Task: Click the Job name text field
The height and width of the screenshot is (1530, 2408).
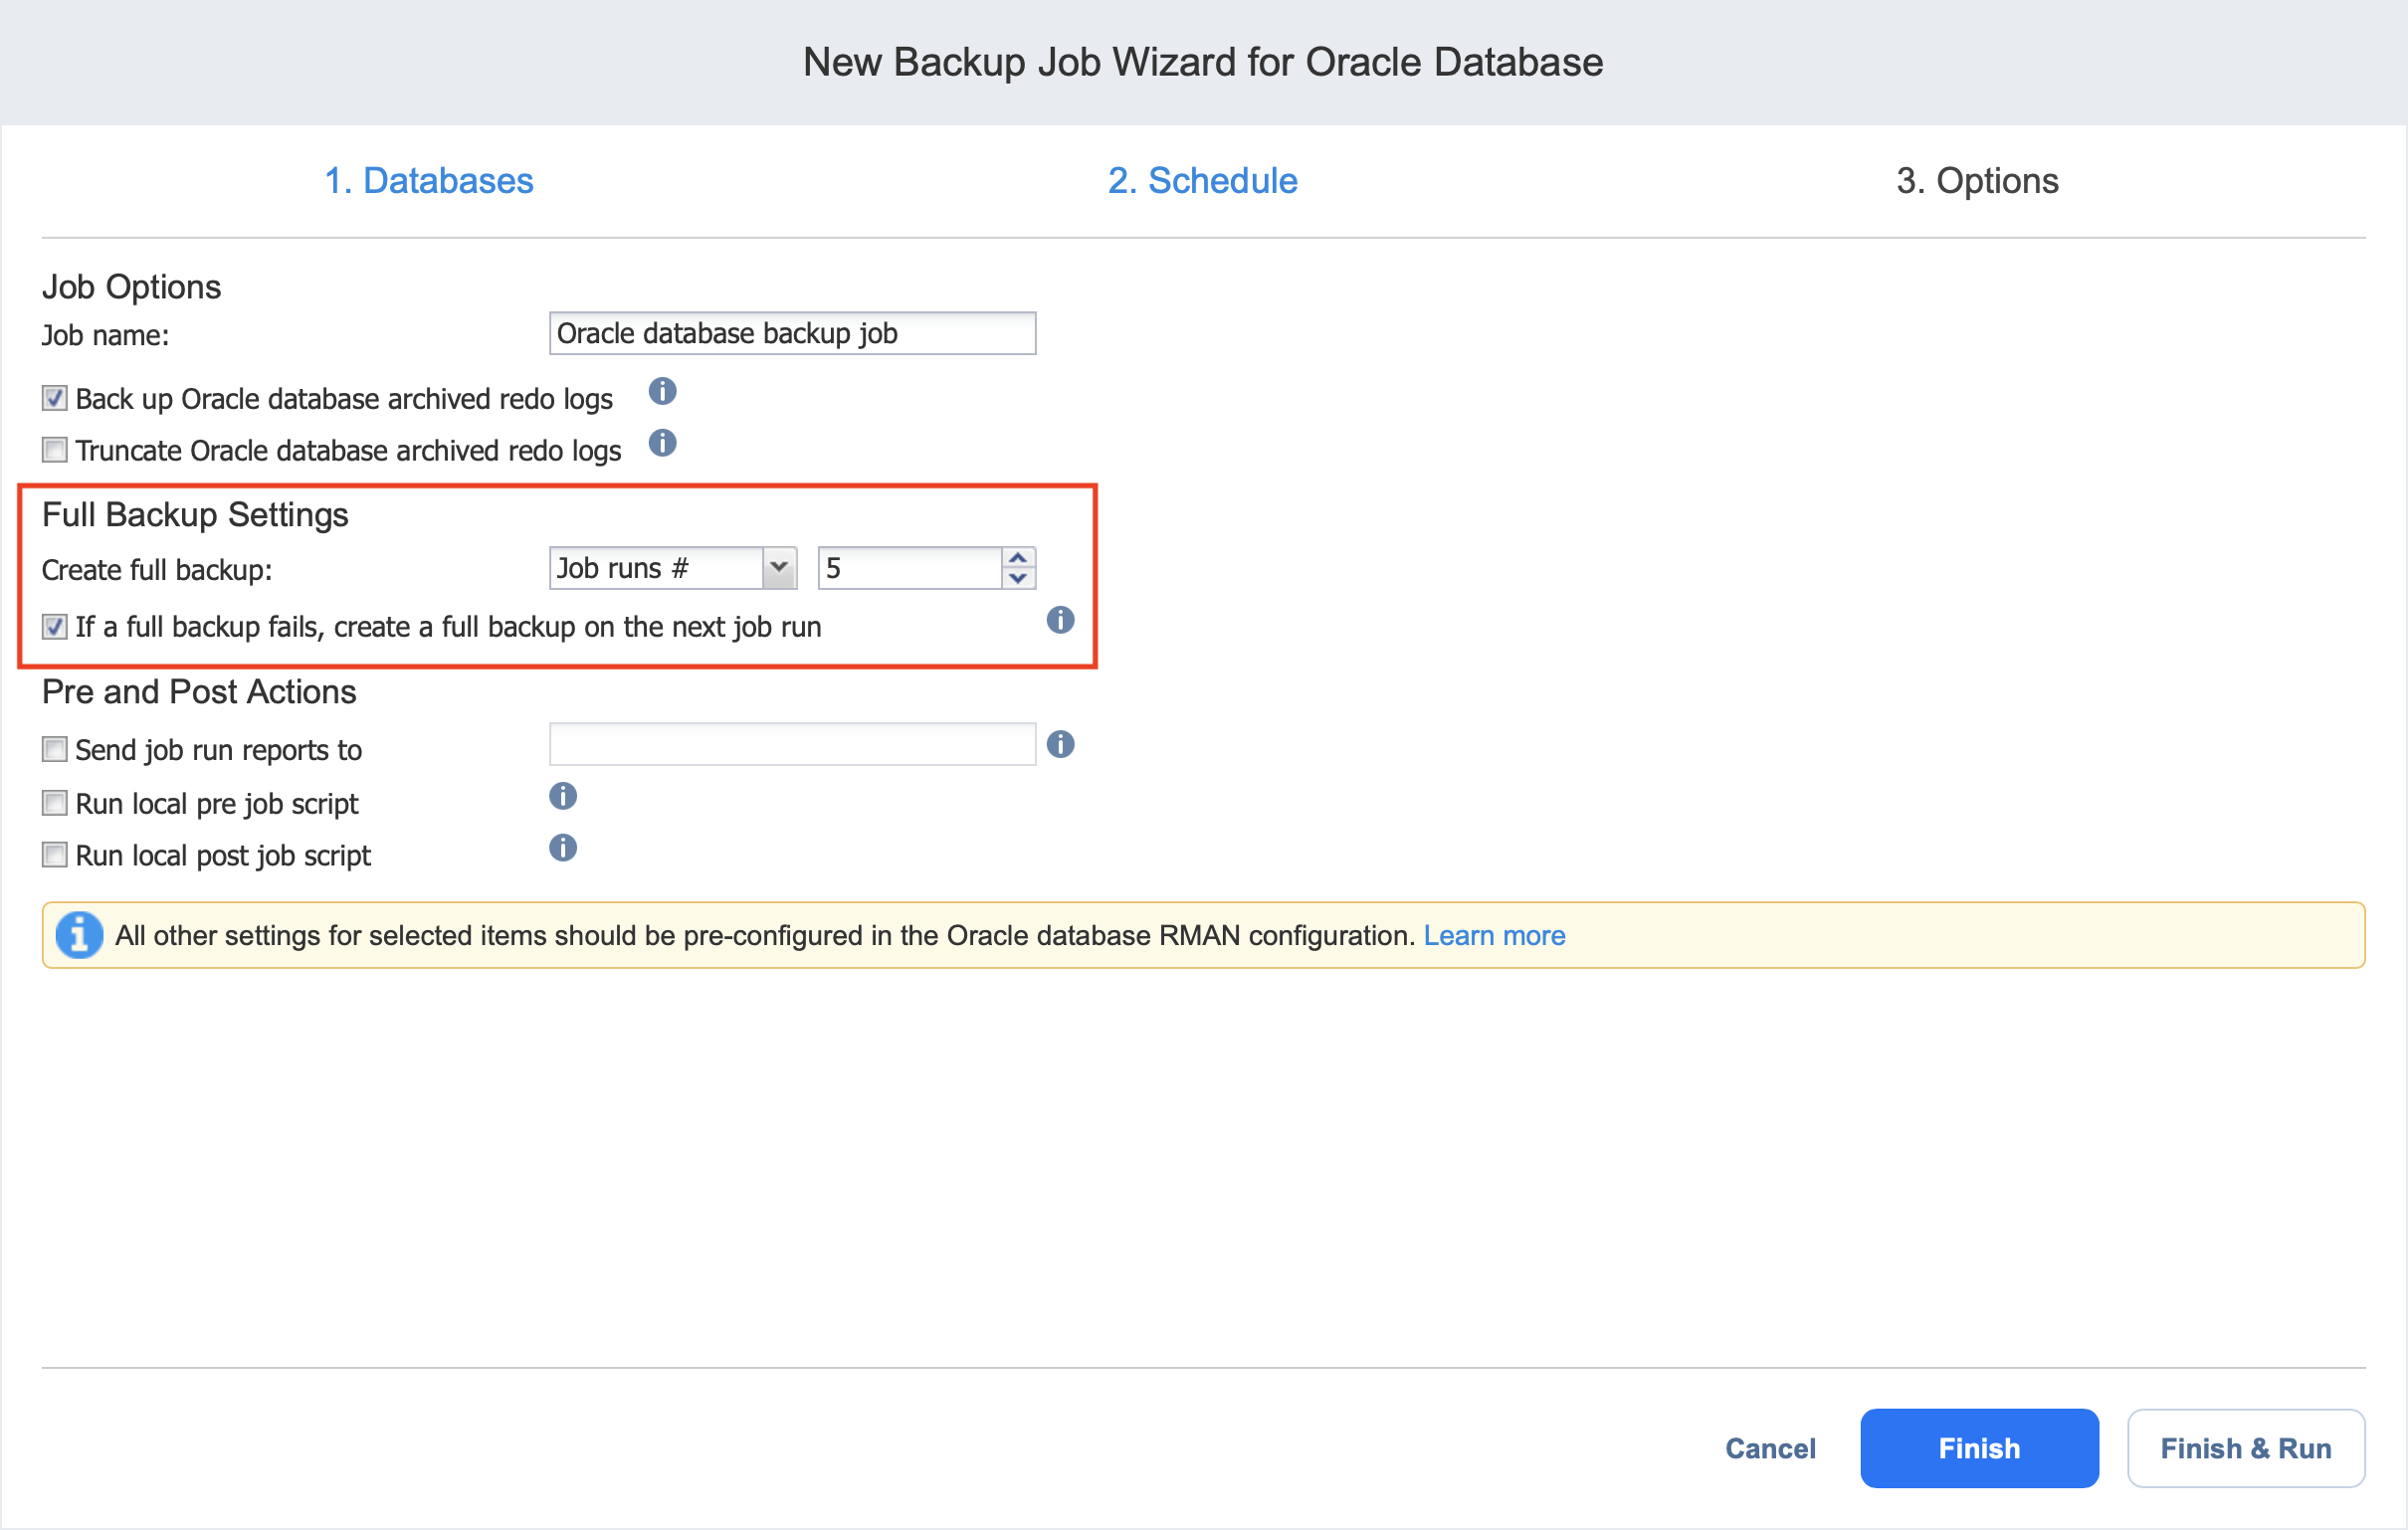Action: 792,333
